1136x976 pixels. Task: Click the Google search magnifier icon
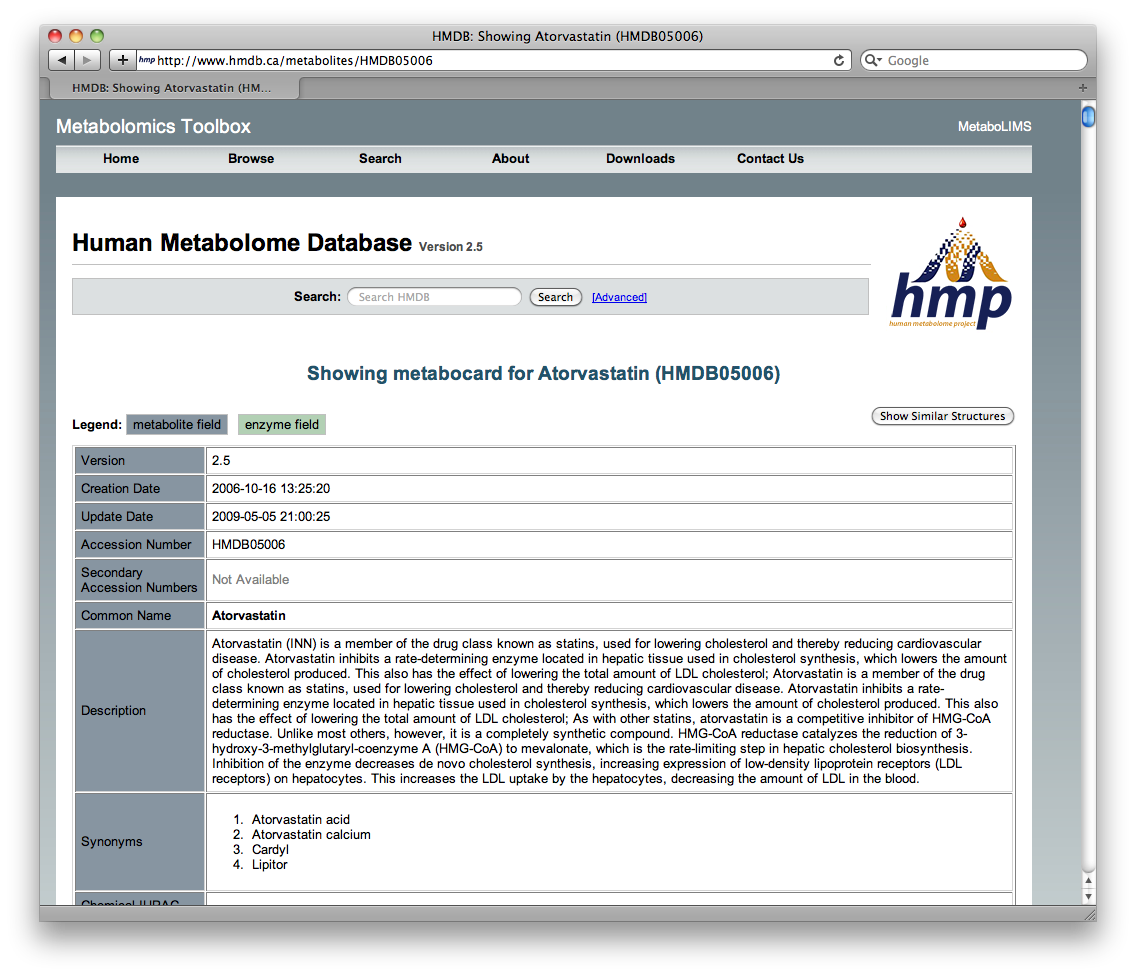(872, 60)
